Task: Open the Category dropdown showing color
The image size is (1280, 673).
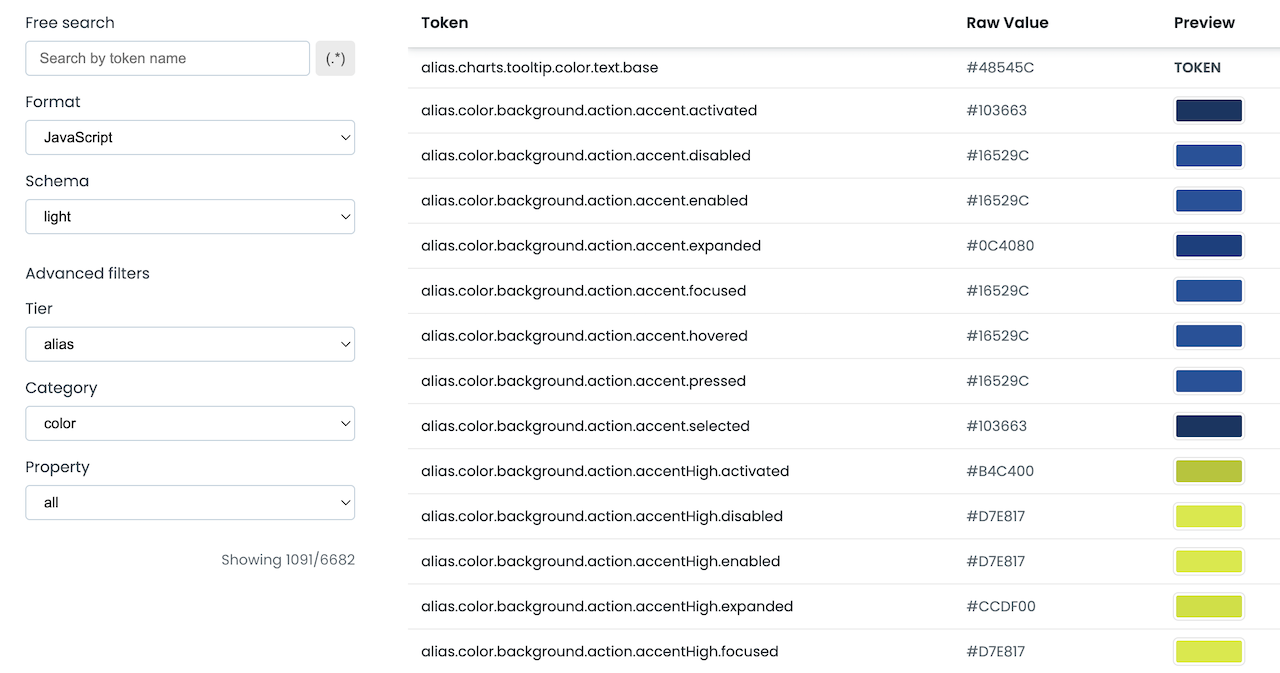Action: [190, 423]
